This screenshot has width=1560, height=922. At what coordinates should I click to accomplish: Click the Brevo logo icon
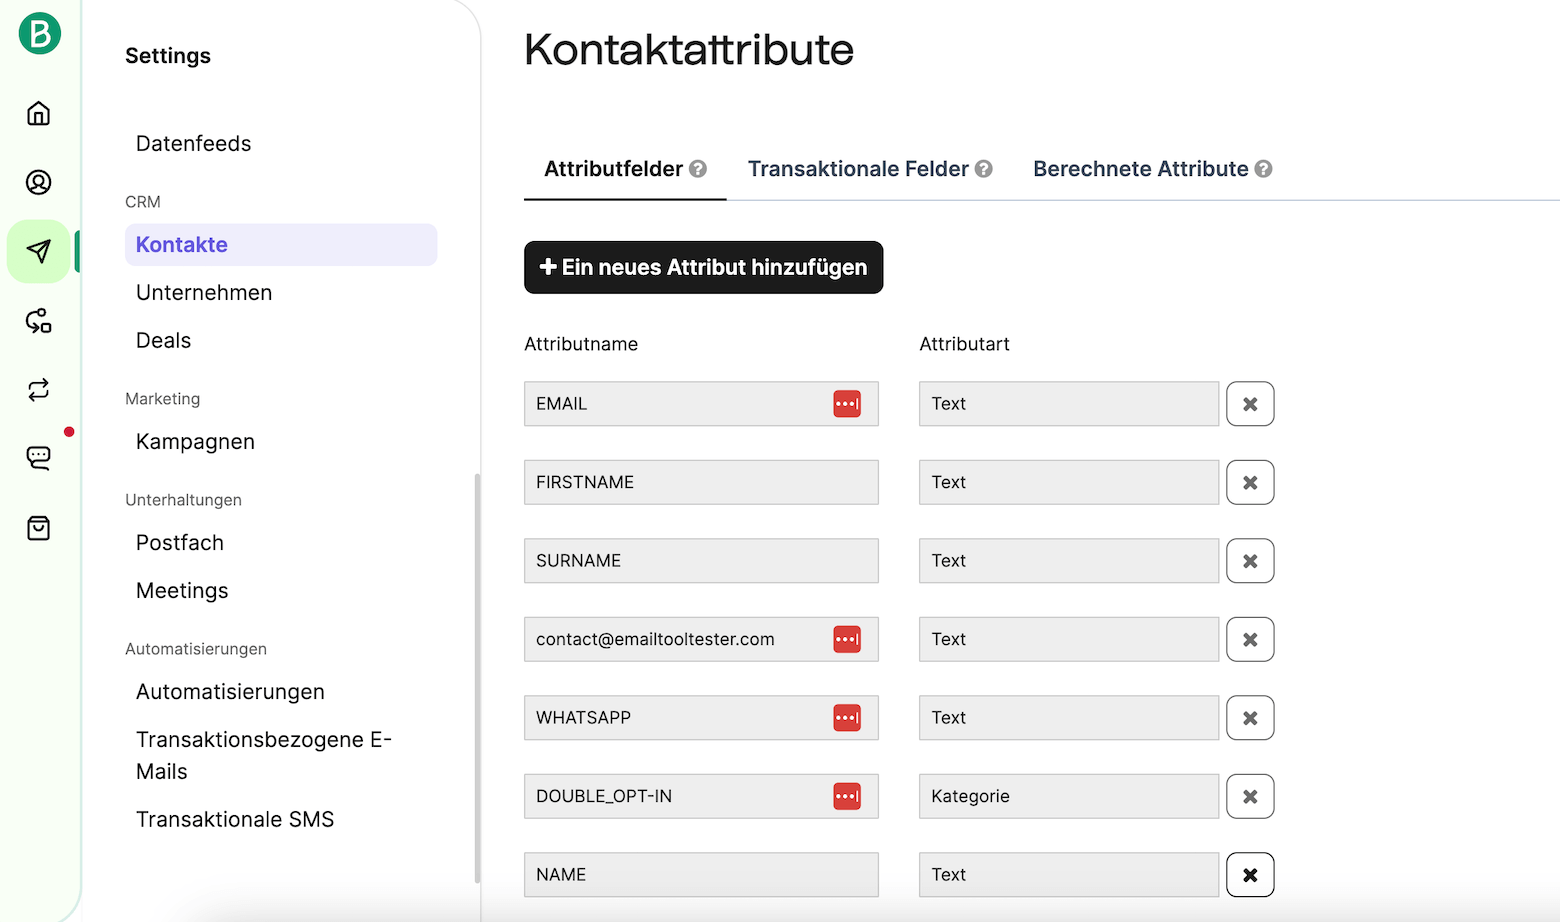[40, 34]
